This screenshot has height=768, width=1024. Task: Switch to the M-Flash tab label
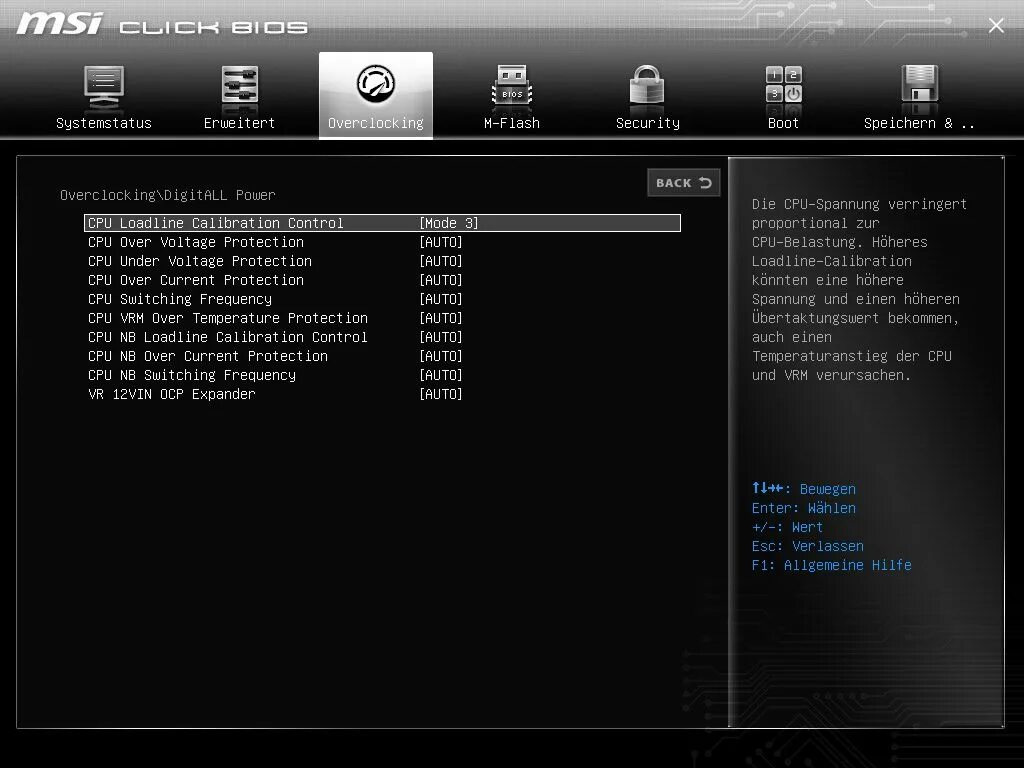coord(512,123)
